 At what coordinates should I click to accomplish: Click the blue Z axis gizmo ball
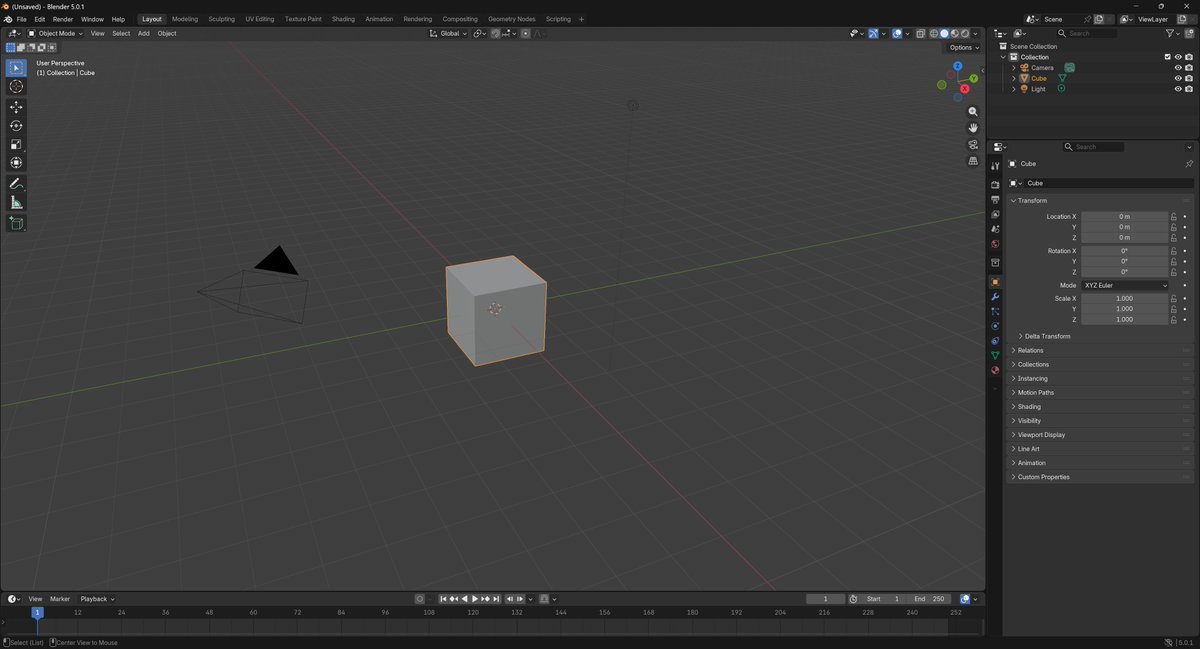[958, 66]
